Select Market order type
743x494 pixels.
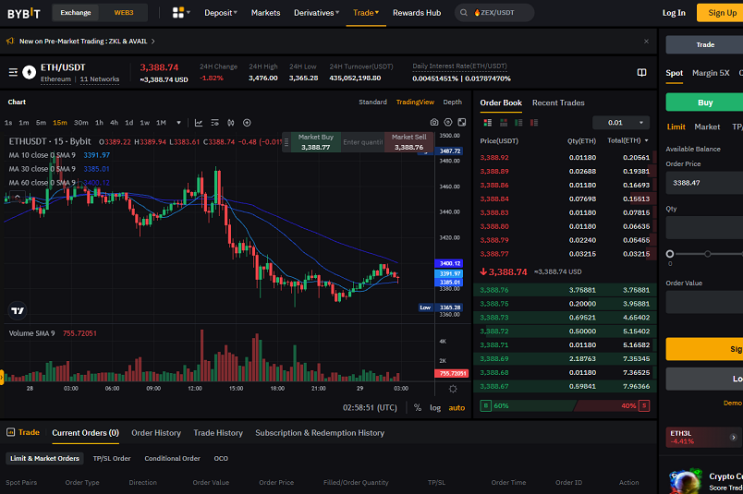pyautogui.click(x=707, y=127)
